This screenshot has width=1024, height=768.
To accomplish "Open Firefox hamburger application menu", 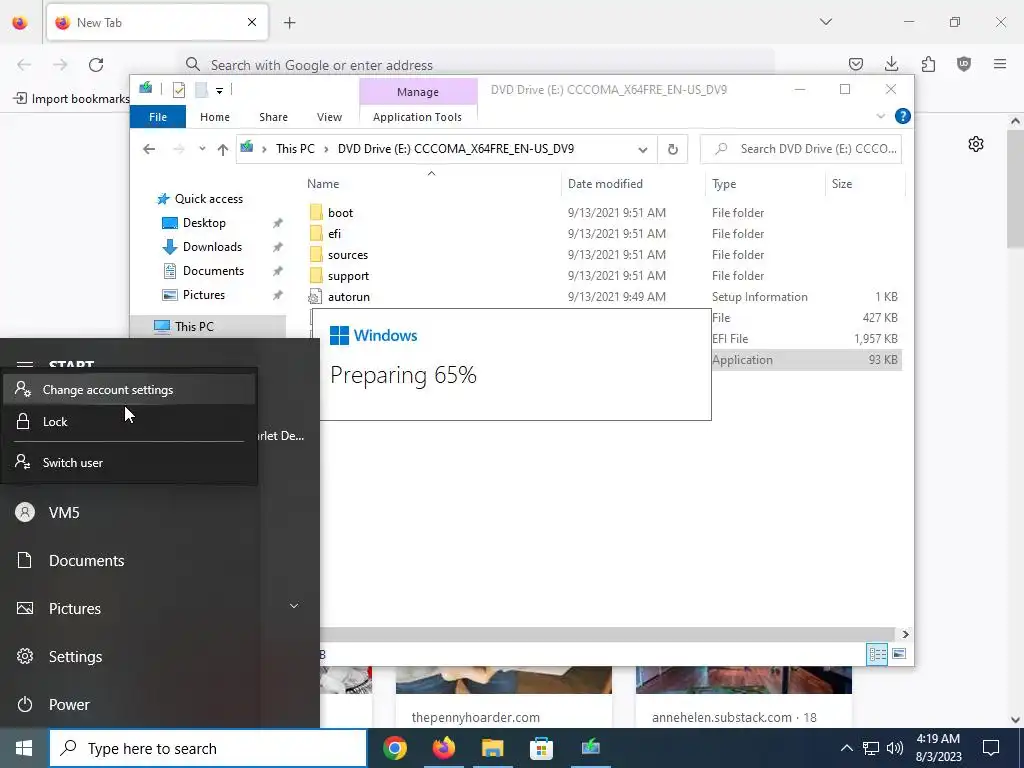I will coord(1000,64).
